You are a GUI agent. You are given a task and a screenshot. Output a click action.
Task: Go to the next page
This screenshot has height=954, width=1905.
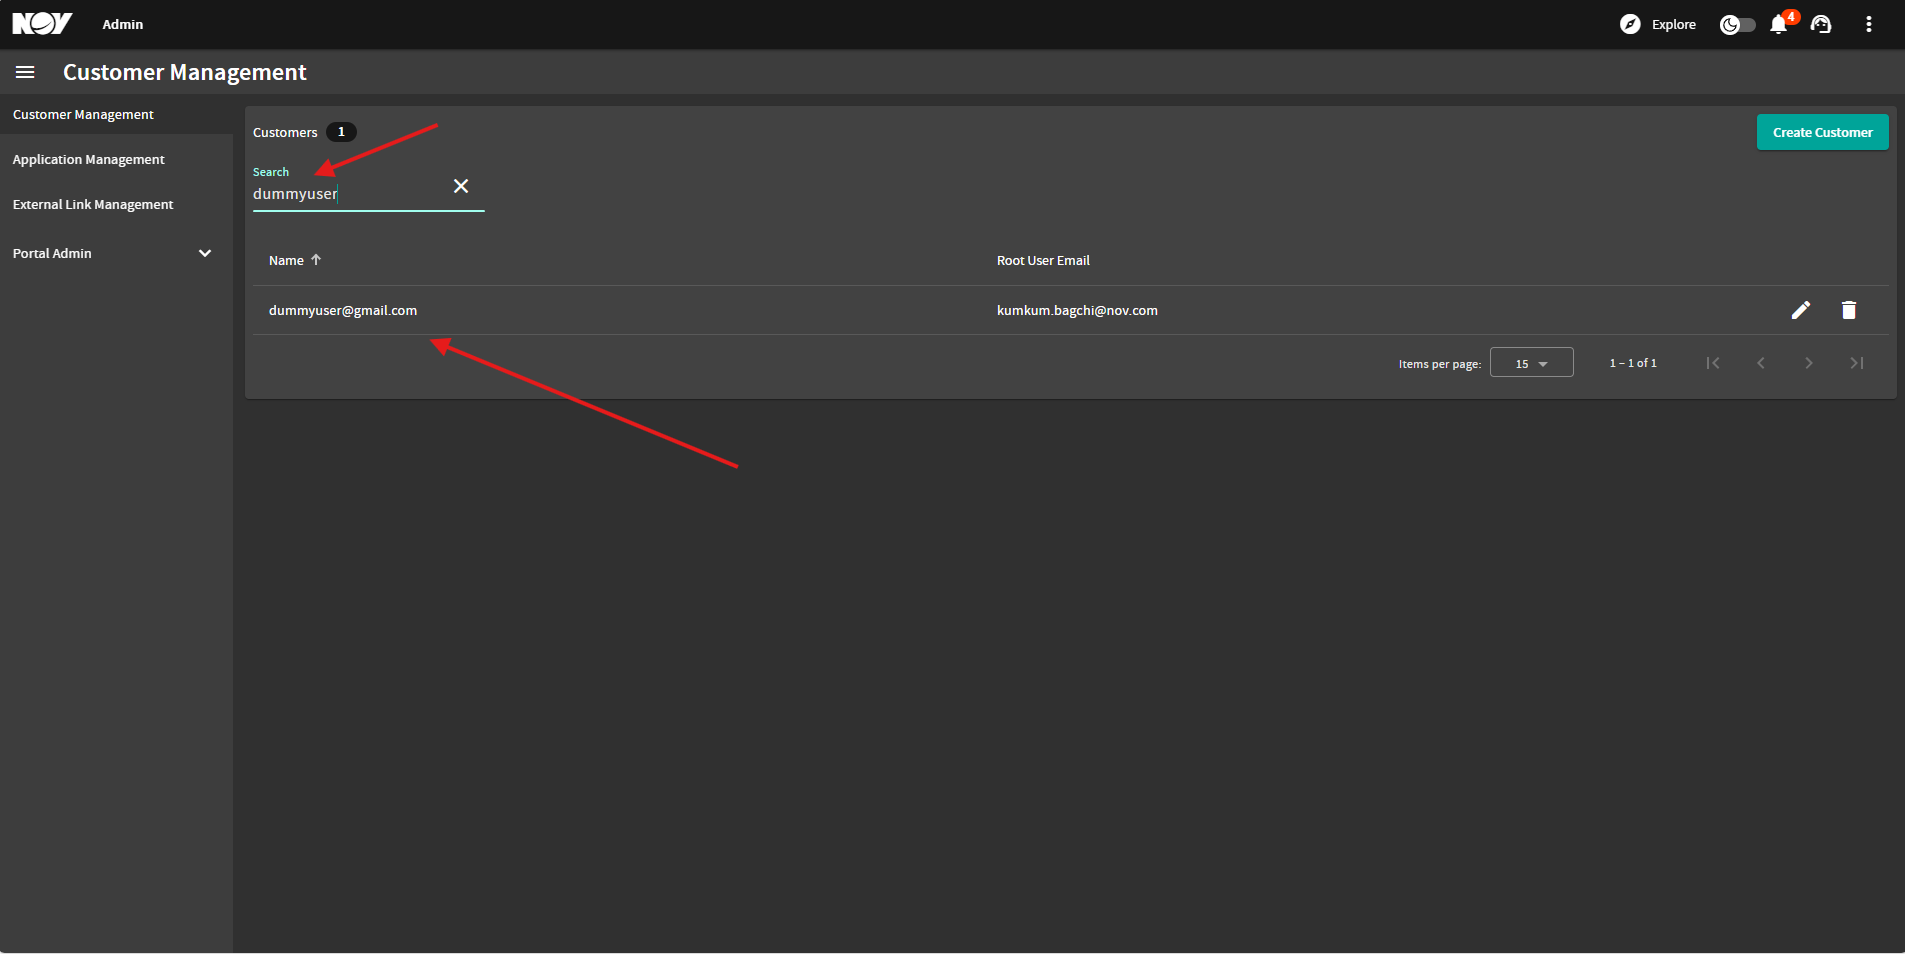[1808, 363]
